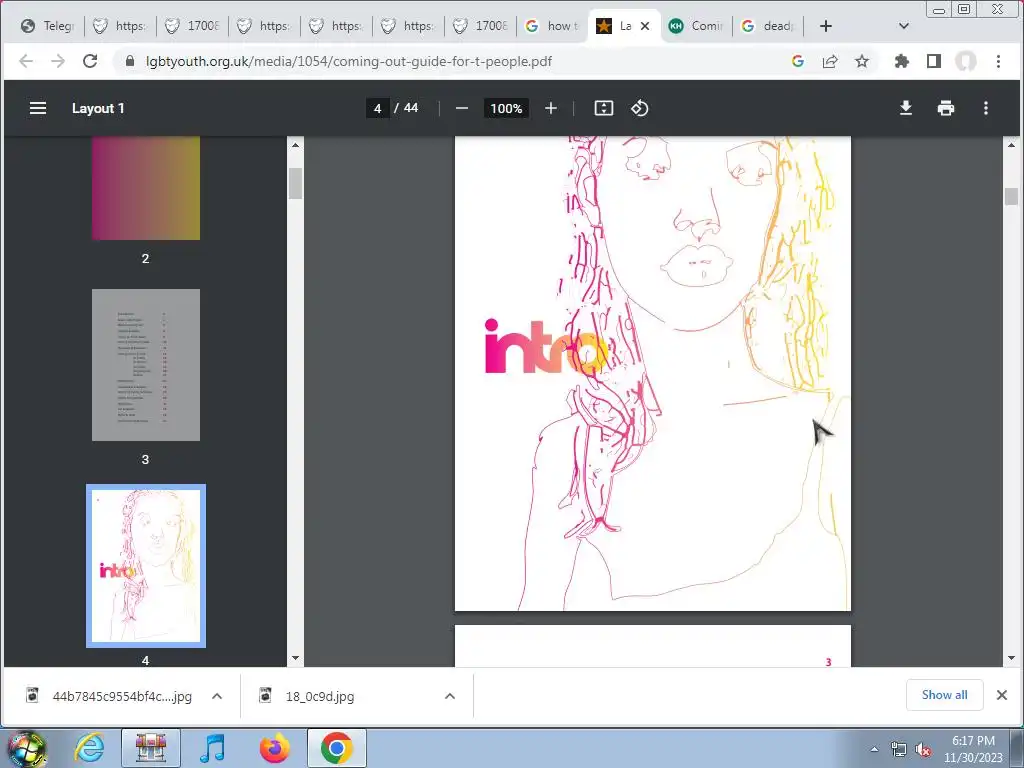Reload the current page
The height and width of the screenshot is (768, 1024).
[90, 61]
